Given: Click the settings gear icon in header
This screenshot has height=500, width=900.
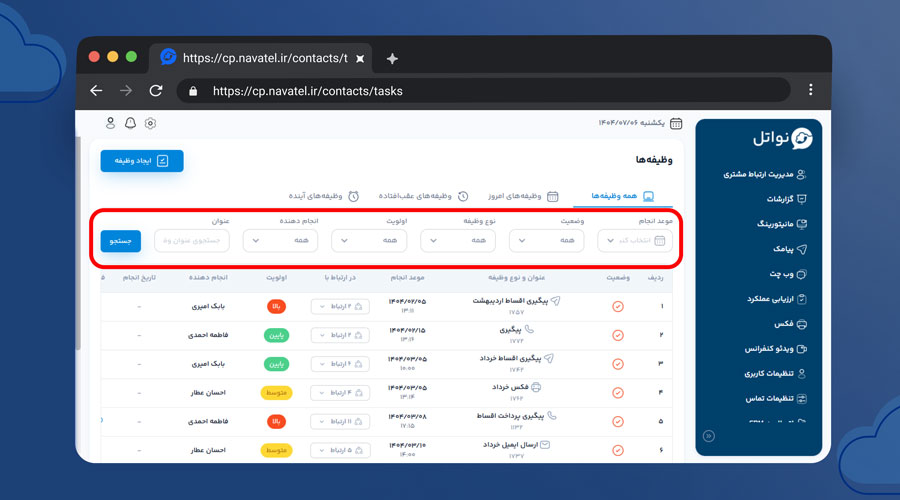Looking at the screenshot, I should tap(150, 123).
